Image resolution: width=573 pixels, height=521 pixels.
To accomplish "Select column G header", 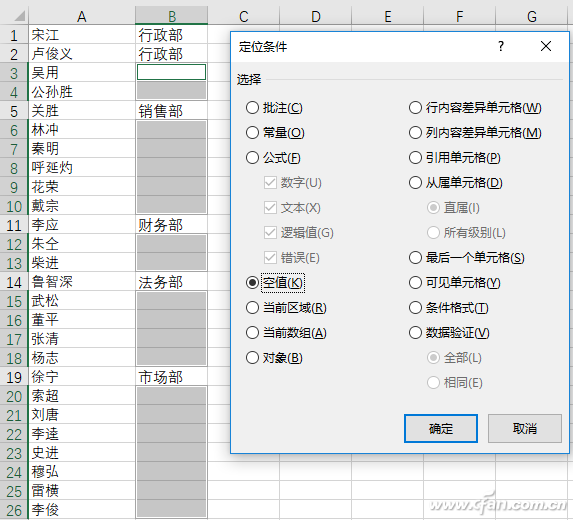I will point(532,16).
